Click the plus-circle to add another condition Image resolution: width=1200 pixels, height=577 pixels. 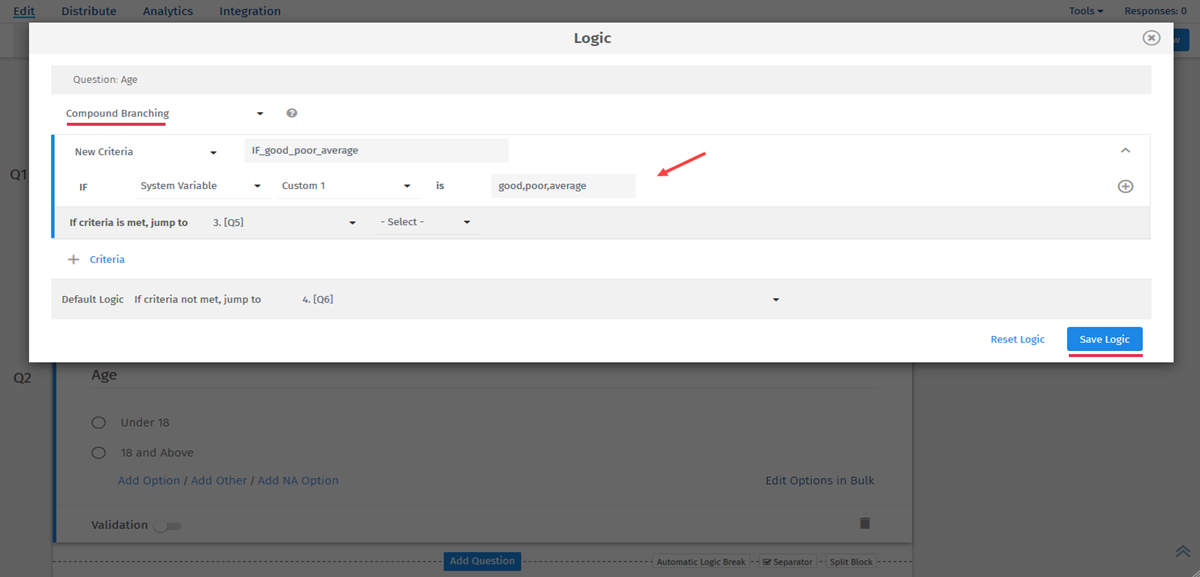1125,185
